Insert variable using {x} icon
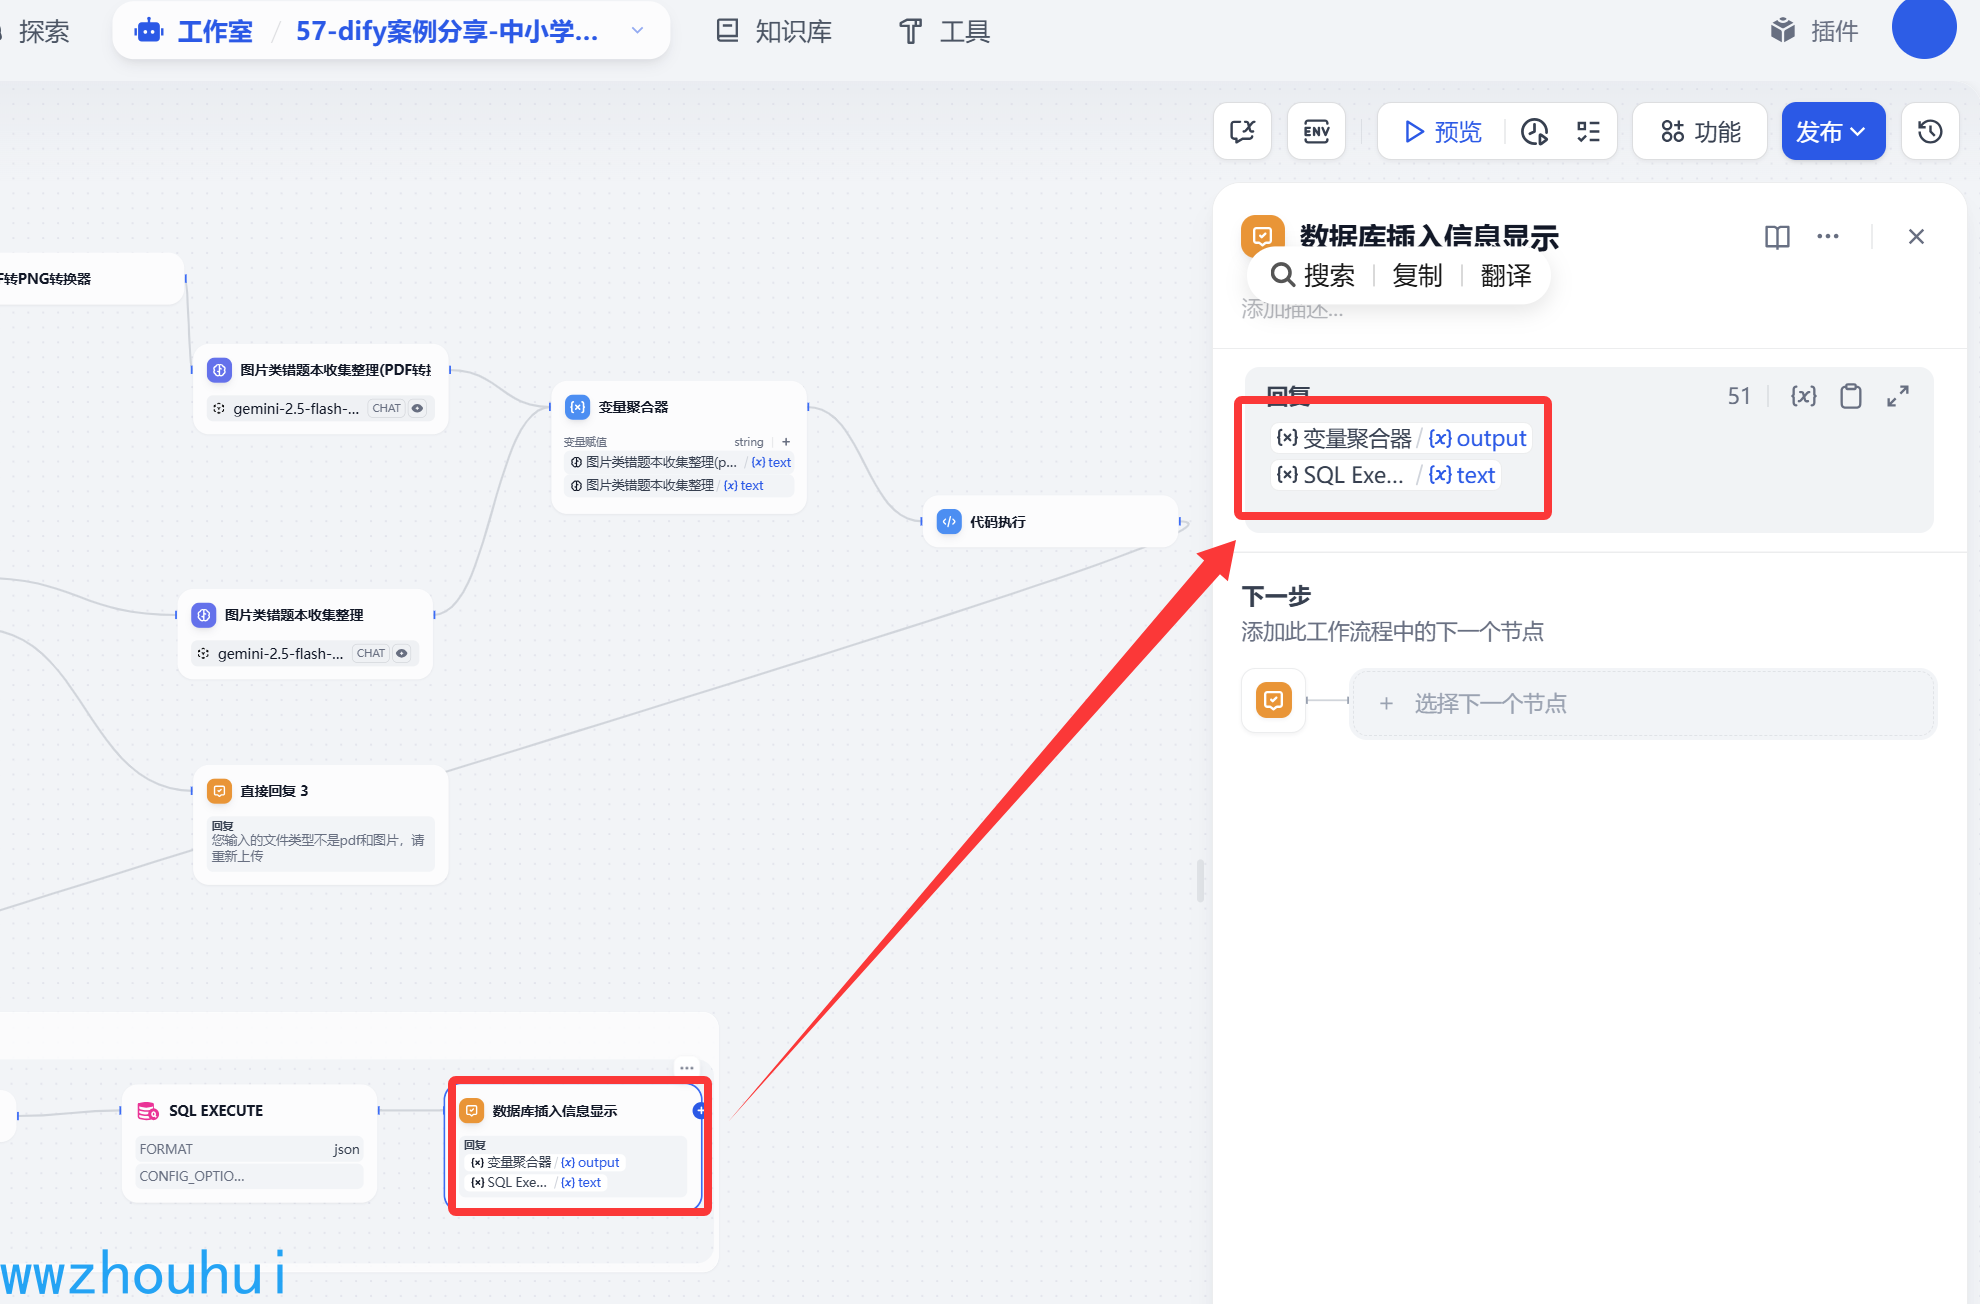The image size is (1980, 1304). click(x=1803, y=396)
